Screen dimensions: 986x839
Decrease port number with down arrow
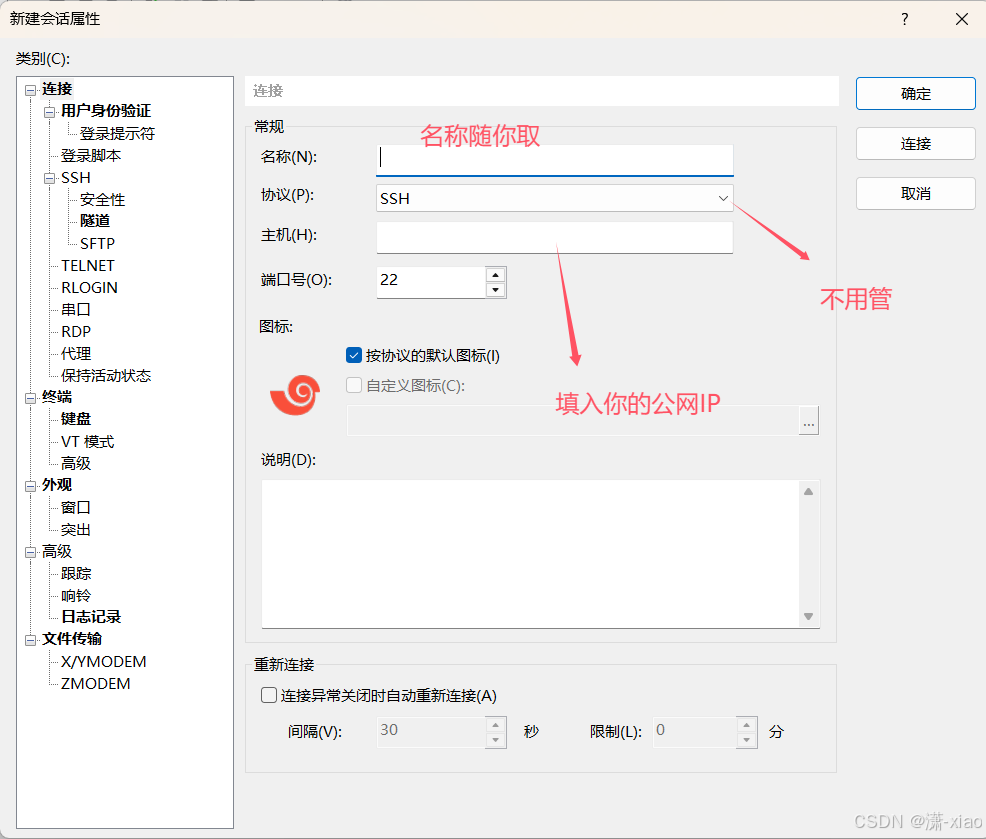pos(496,290)
